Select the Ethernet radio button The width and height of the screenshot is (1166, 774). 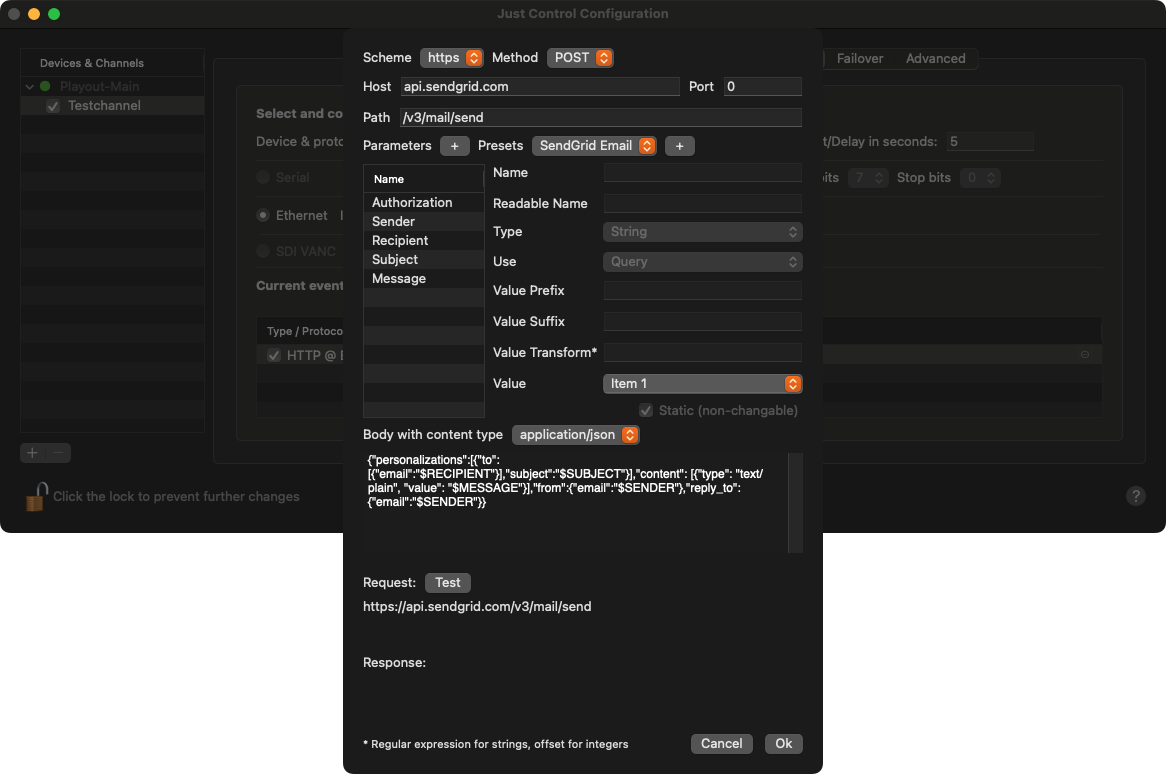point(262,216)
